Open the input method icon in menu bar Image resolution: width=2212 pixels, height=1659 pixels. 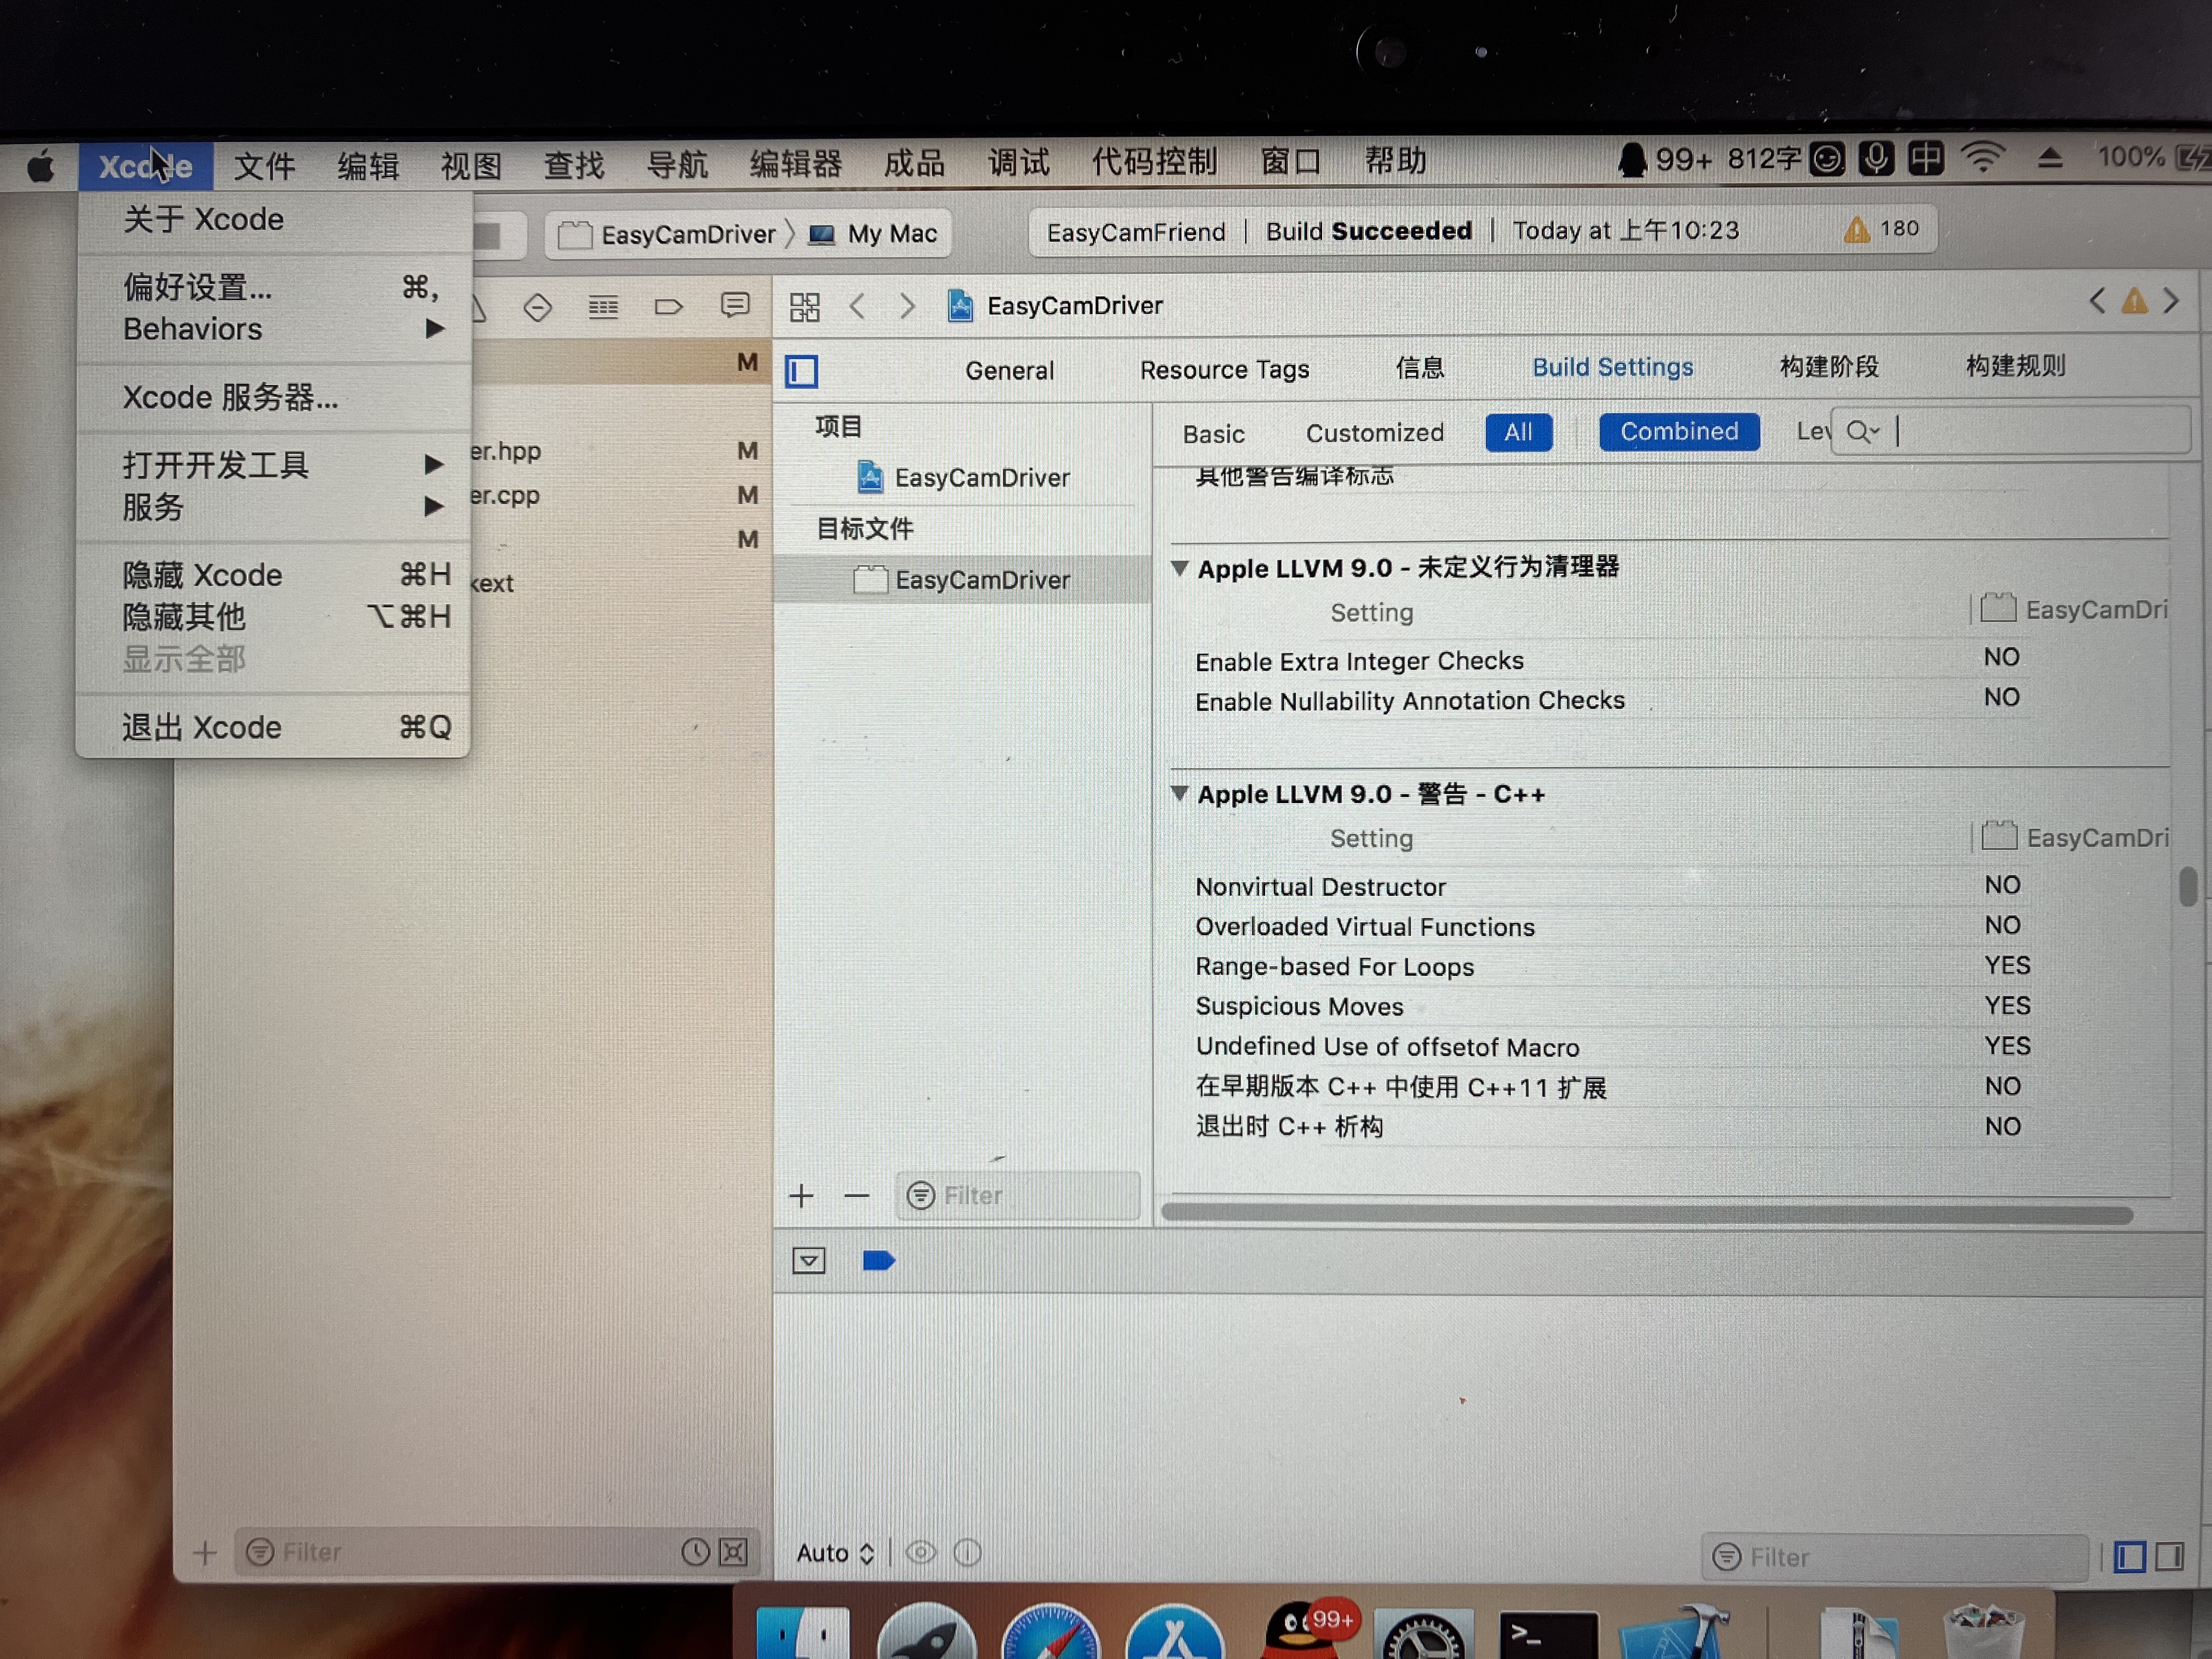pos(1926,159)
